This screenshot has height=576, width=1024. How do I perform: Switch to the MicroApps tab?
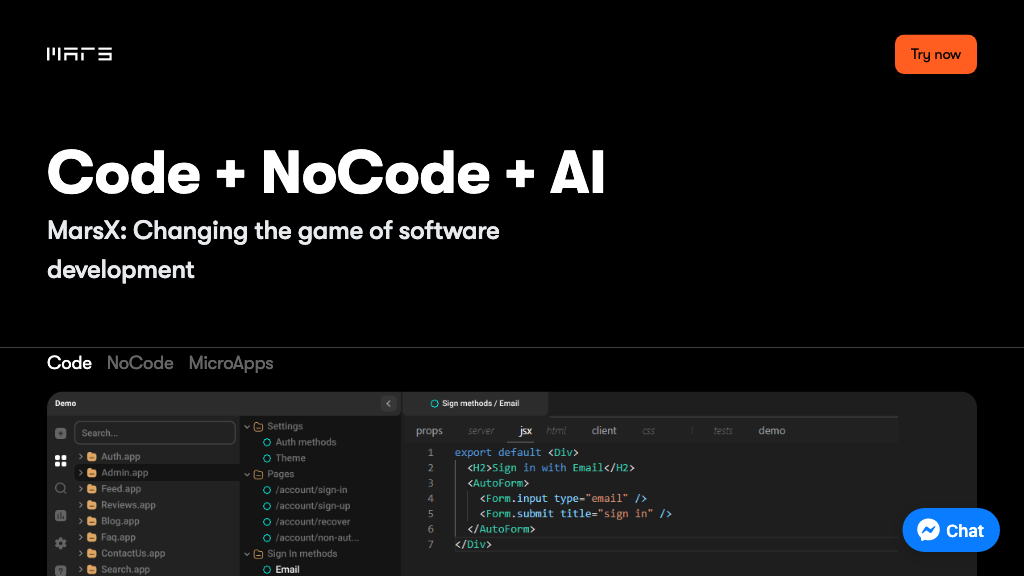click(231, 363)
